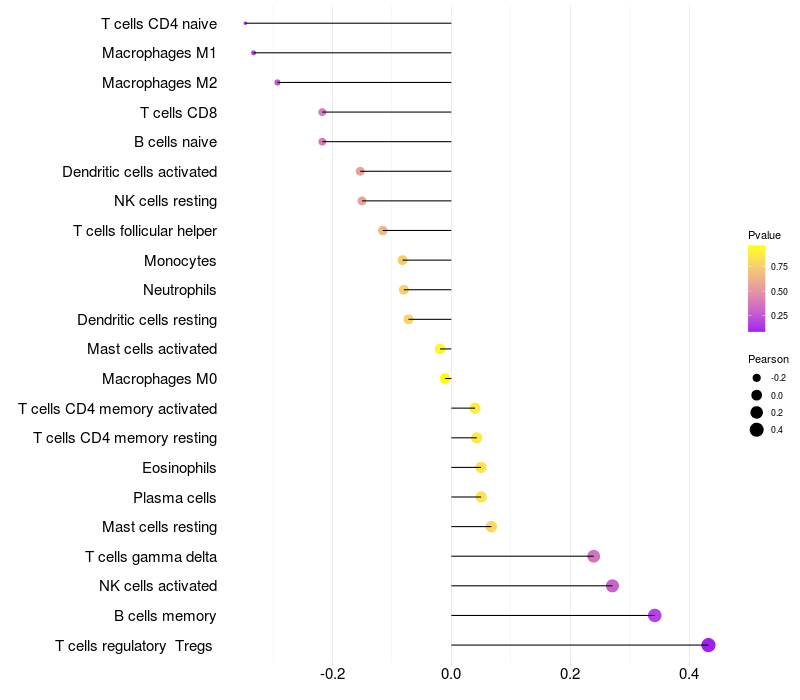Click the B cells memory lollipop dot
Image resolution: width=800 pixels, height=700 pixels.
[655, 615]
